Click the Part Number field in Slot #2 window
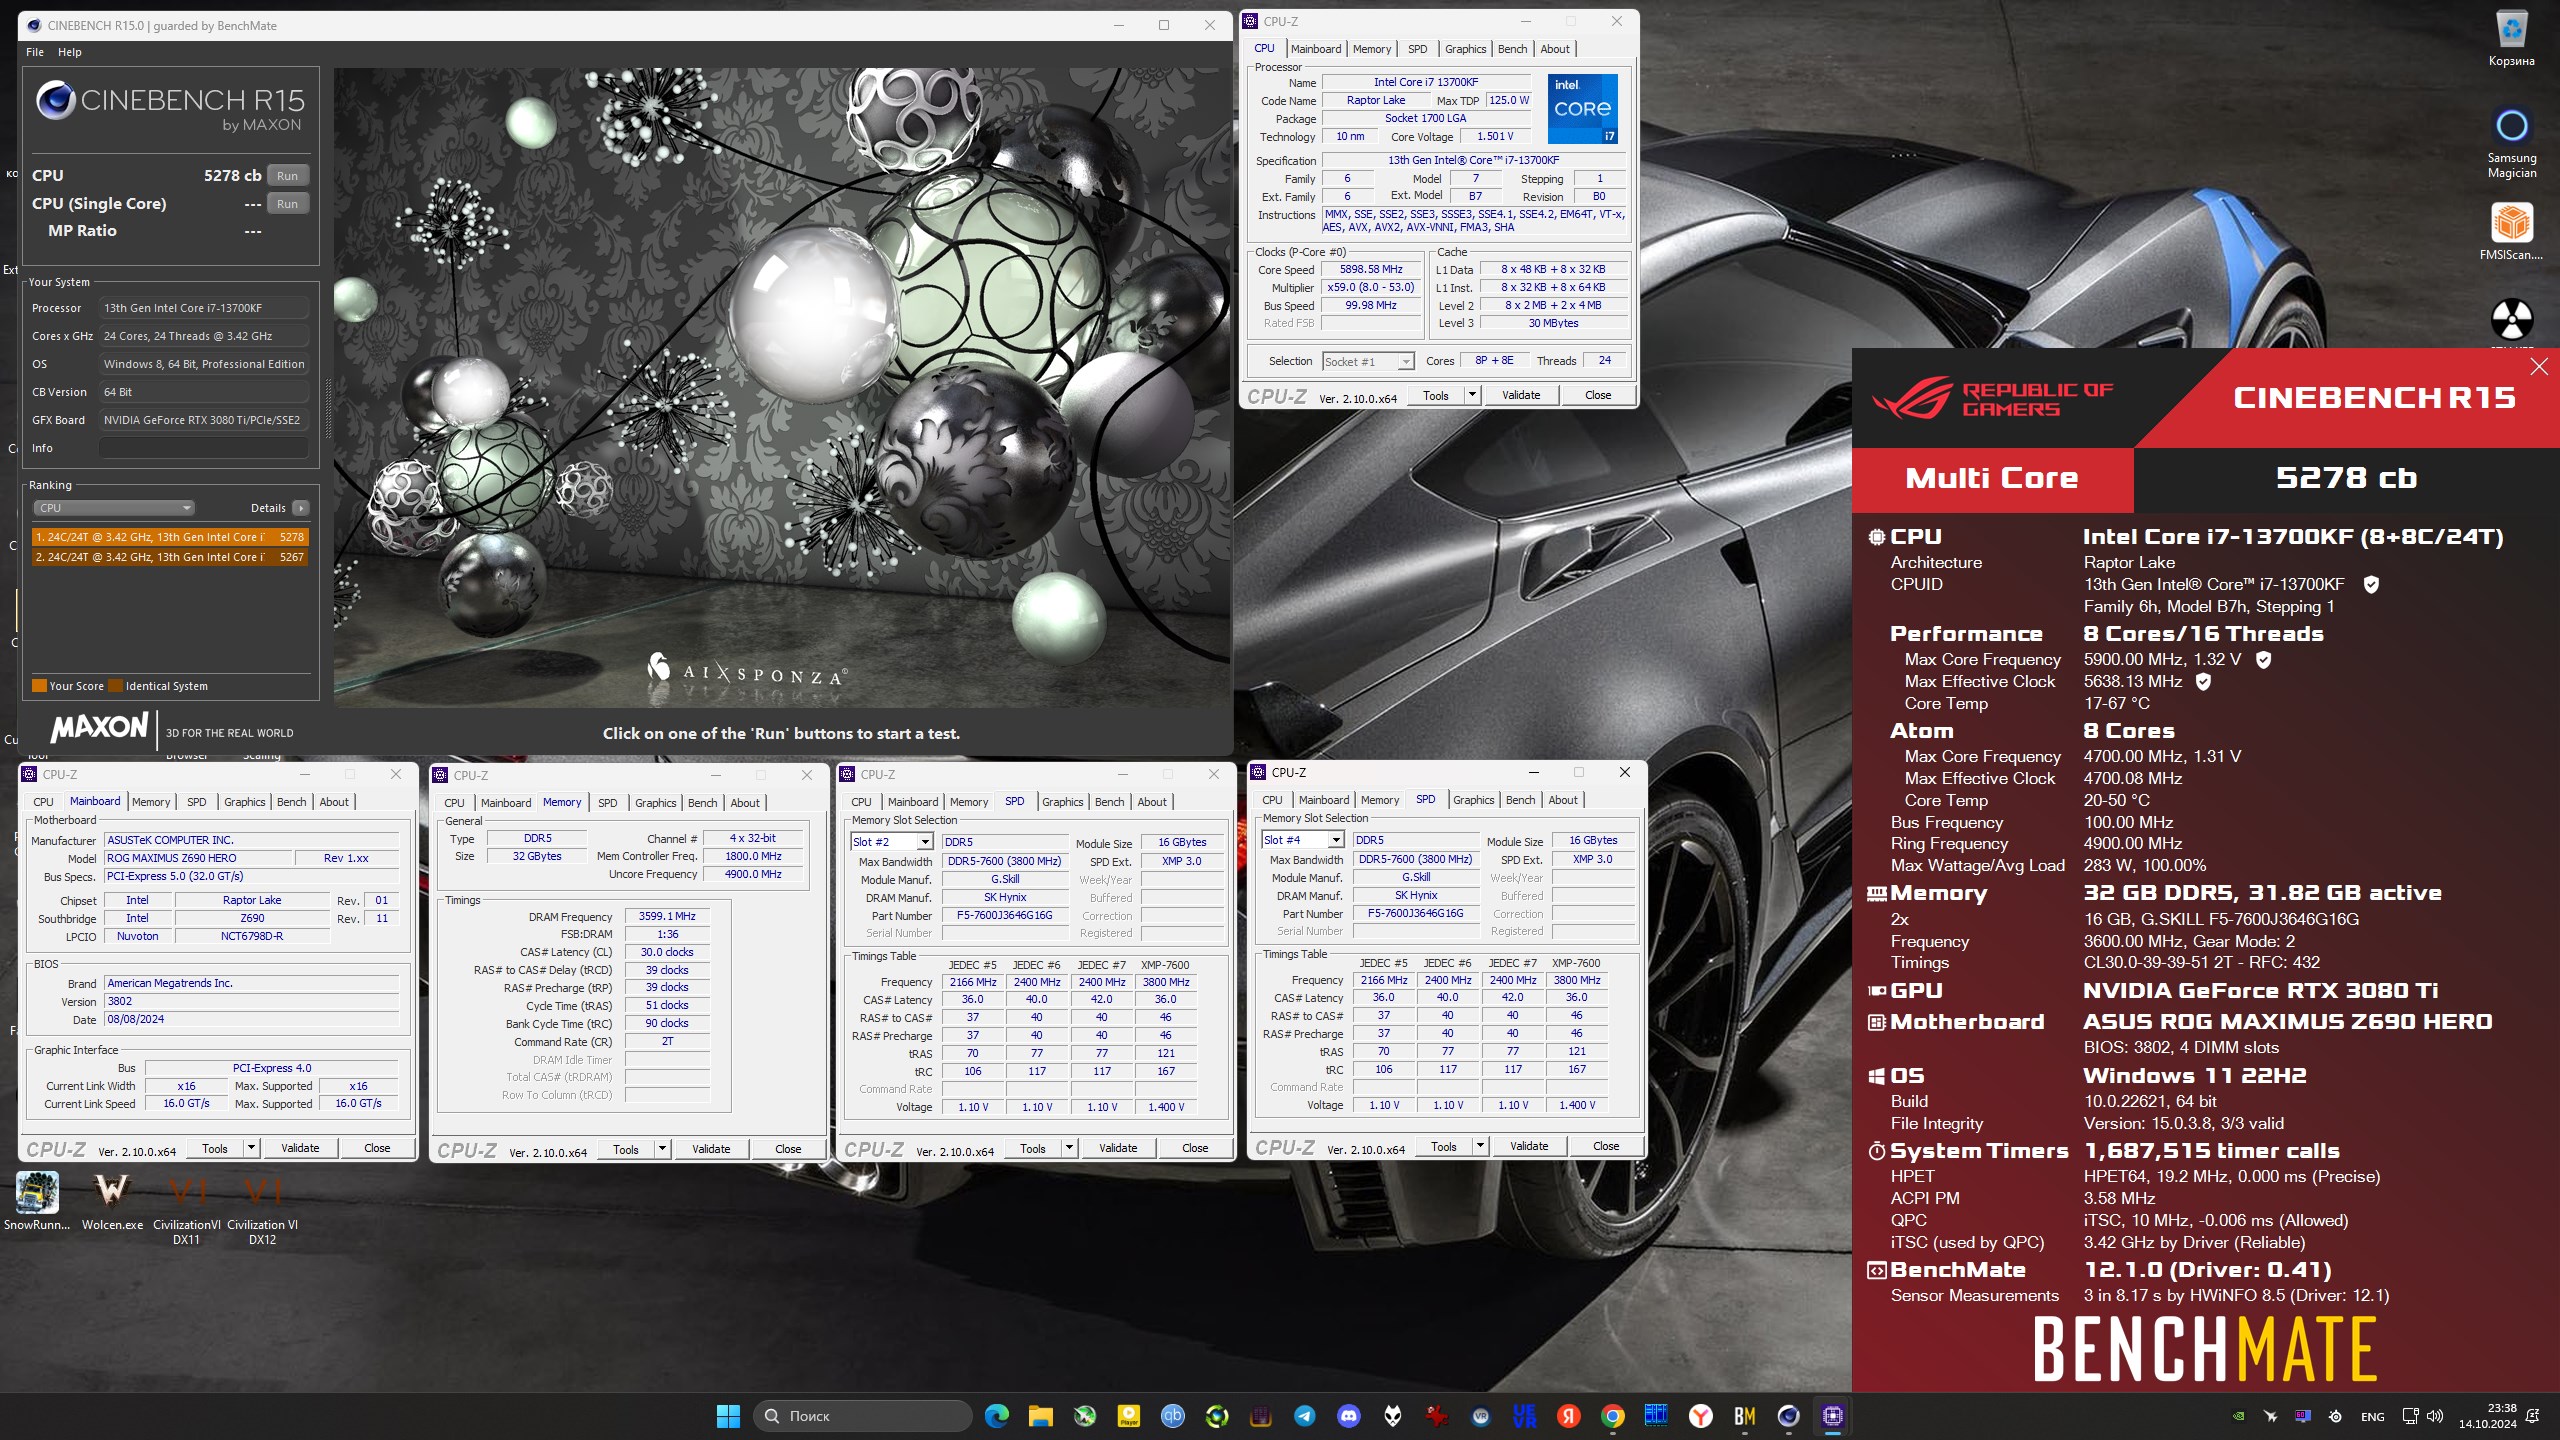This screenshot has height=1440, width=2560. click(x=1004, y=915)
